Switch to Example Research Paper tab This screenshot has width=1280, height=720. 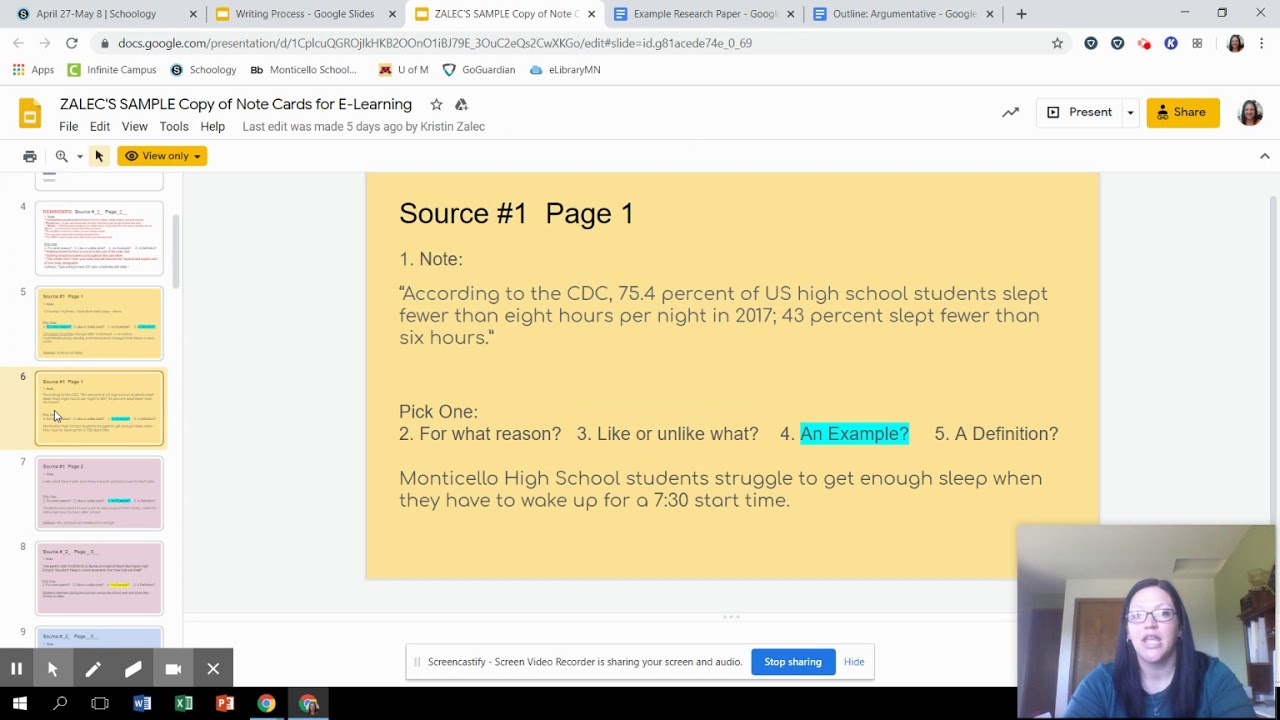[705, 14]
